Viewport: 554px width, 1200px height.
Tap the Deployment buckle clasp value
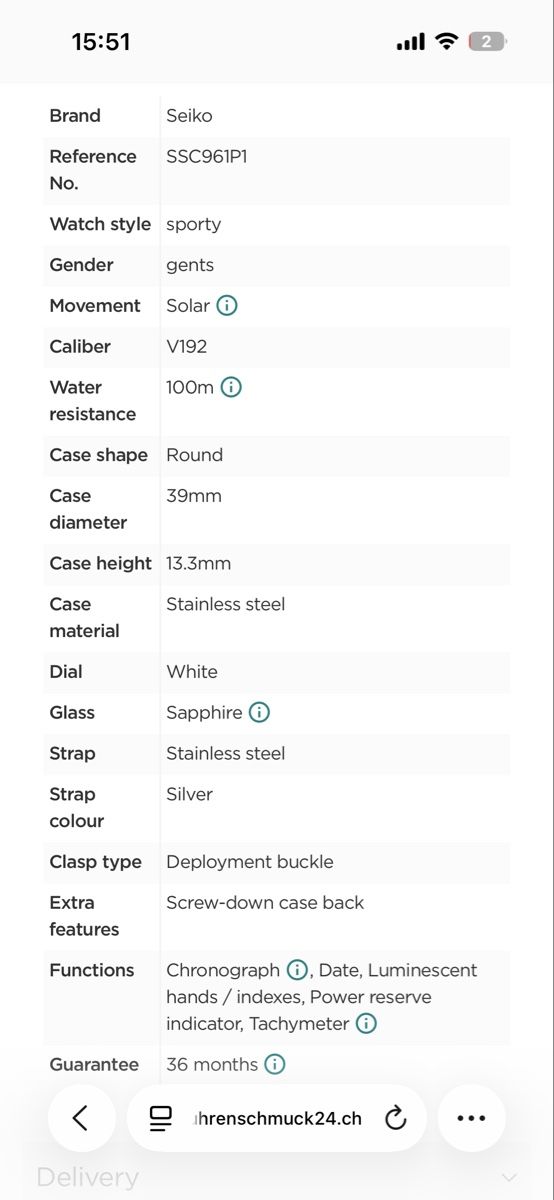[x=250, y=862]
